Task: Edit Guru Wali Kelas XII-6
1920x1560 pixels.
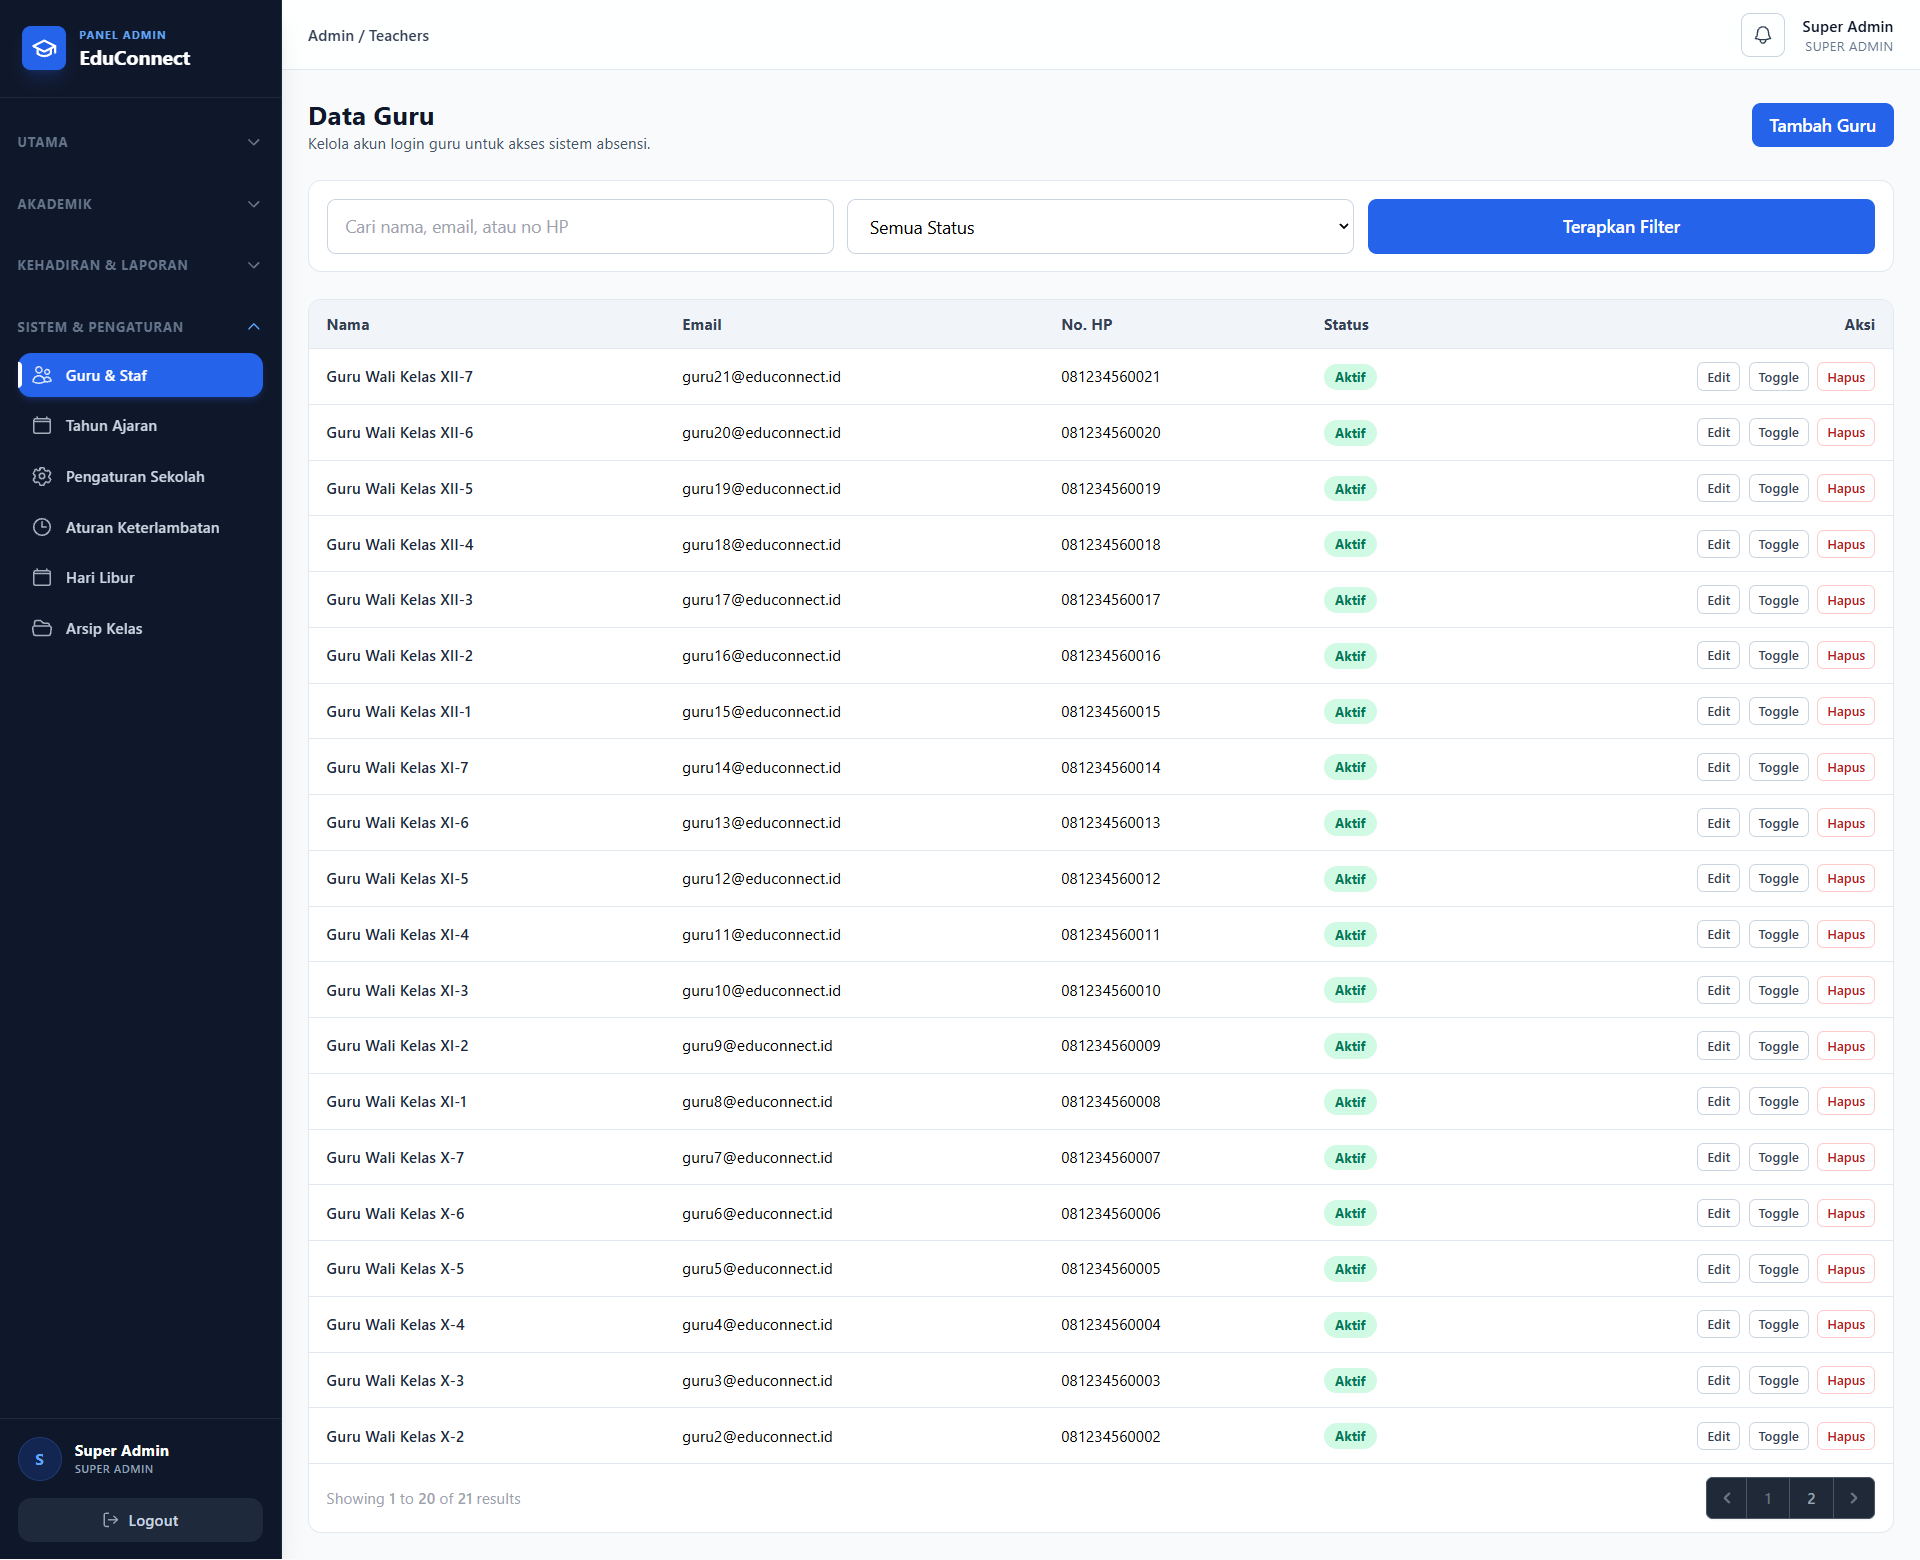Action: (1718, 432)
